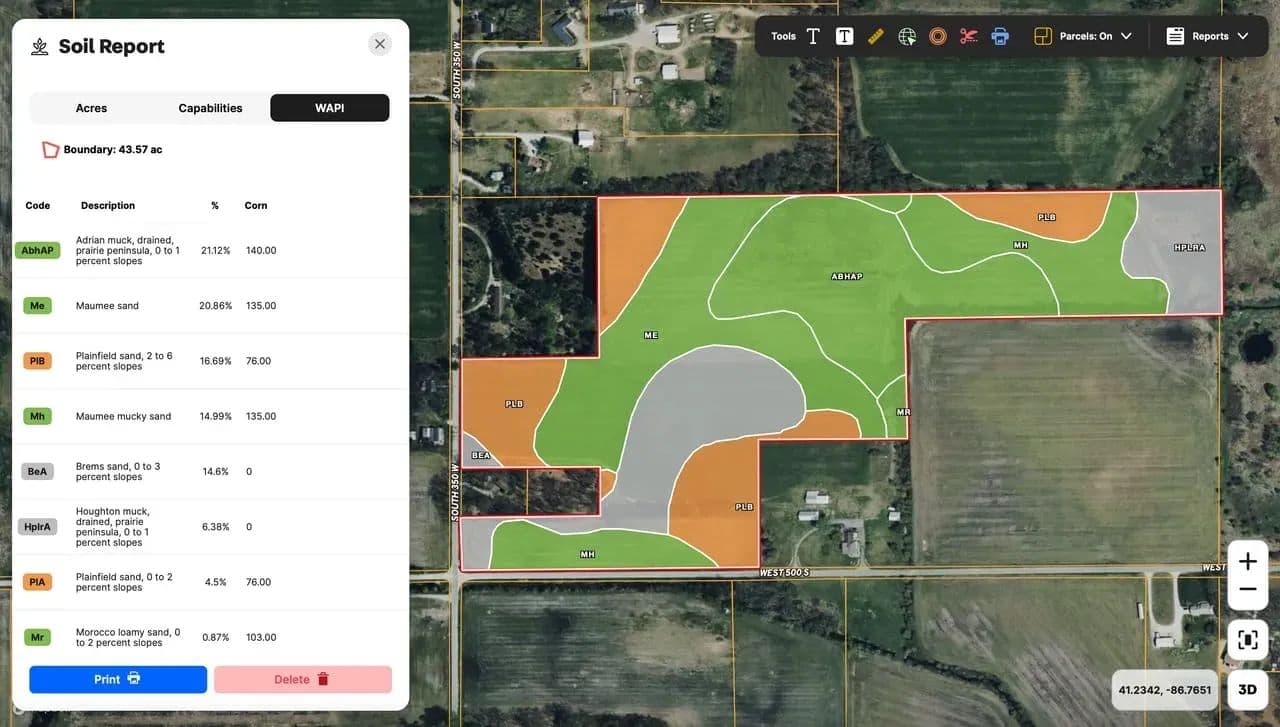This screenshot has height=727, width=1280.
Task: Choose the red scissors cut tool
Action: point(968,36)
